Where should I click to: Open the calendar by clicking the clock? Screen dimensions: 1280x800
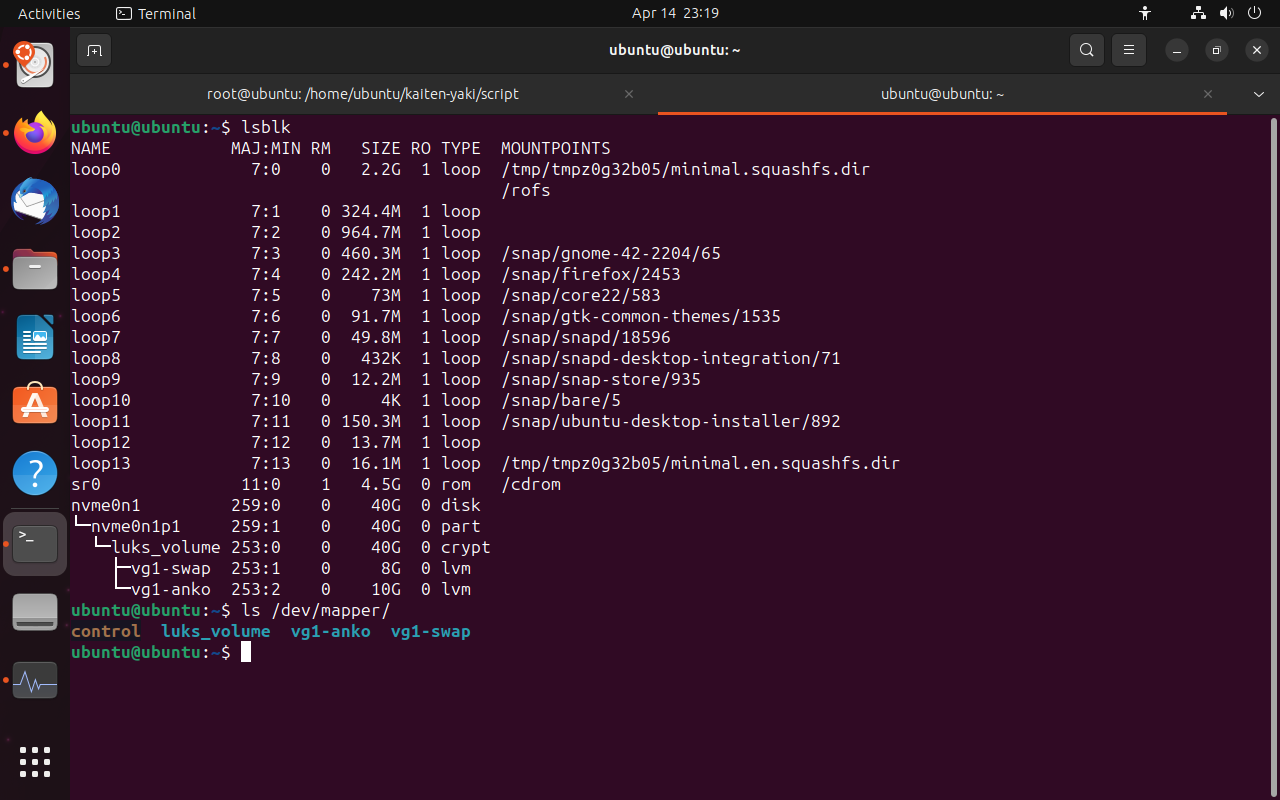[674, 13]
